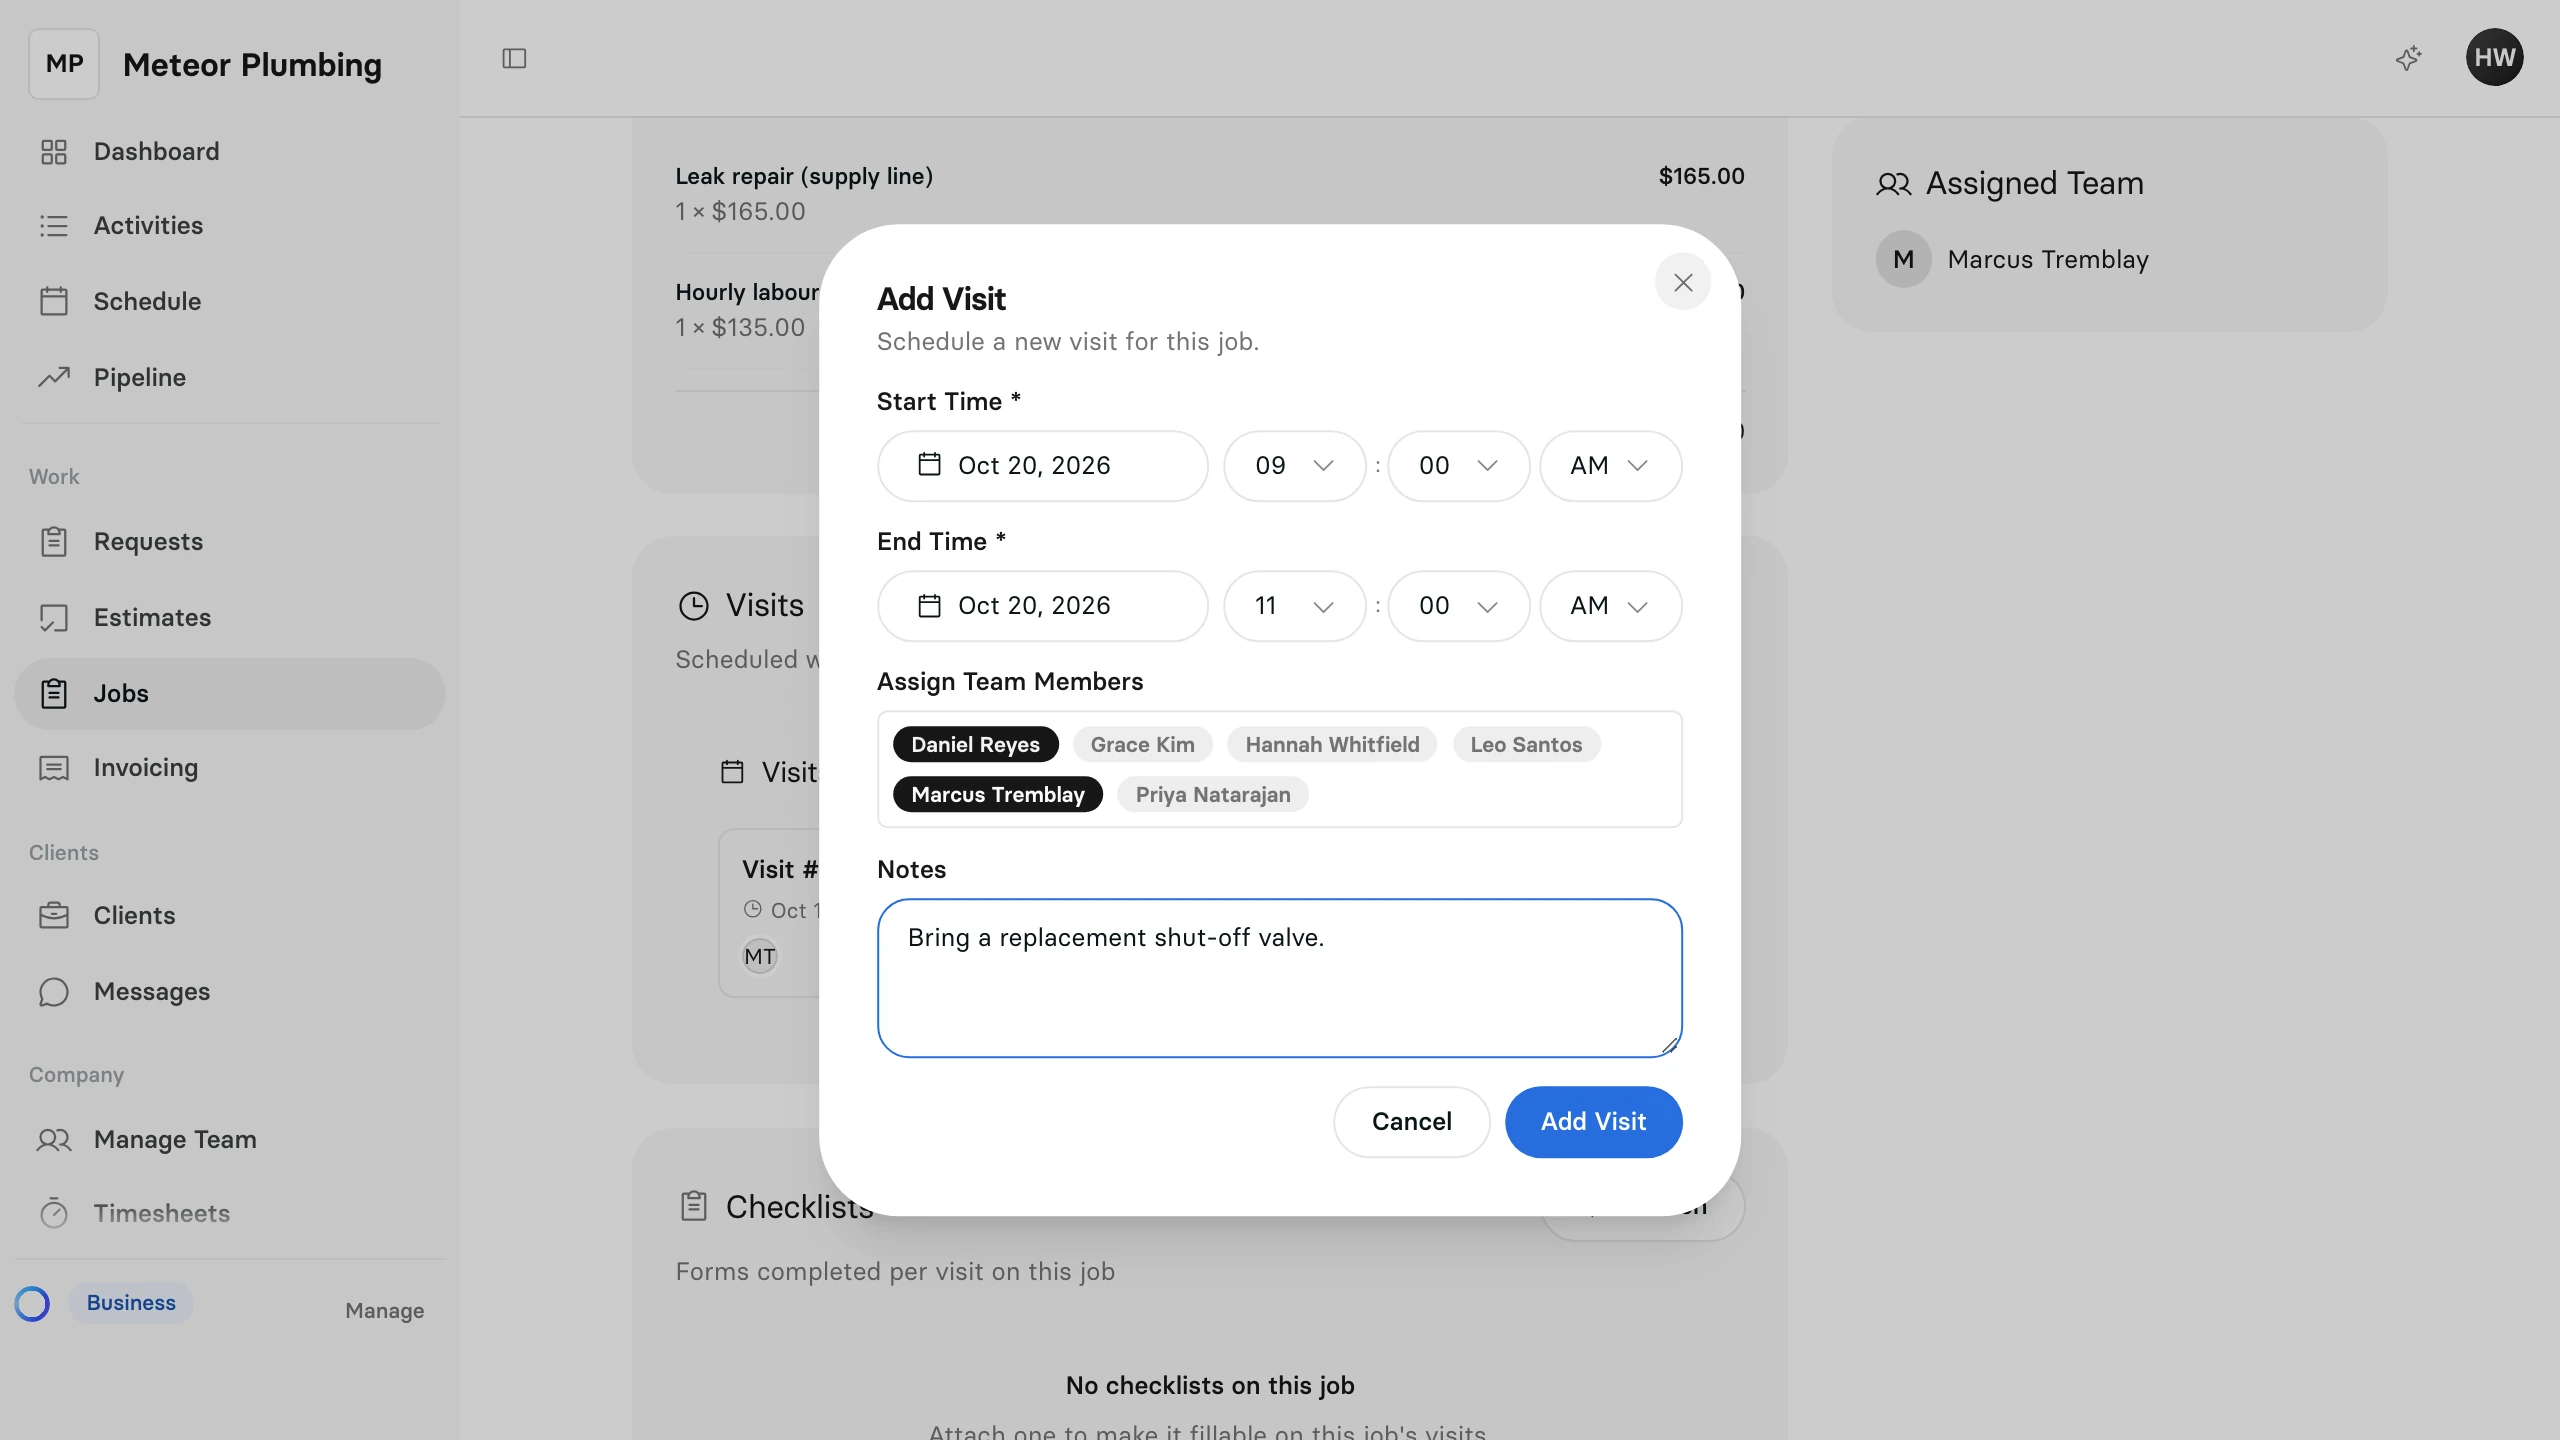The width and height of the screenshot is (2560, 1440).
Task: Open the Start Time date picker
Action: click(1042, 466)
